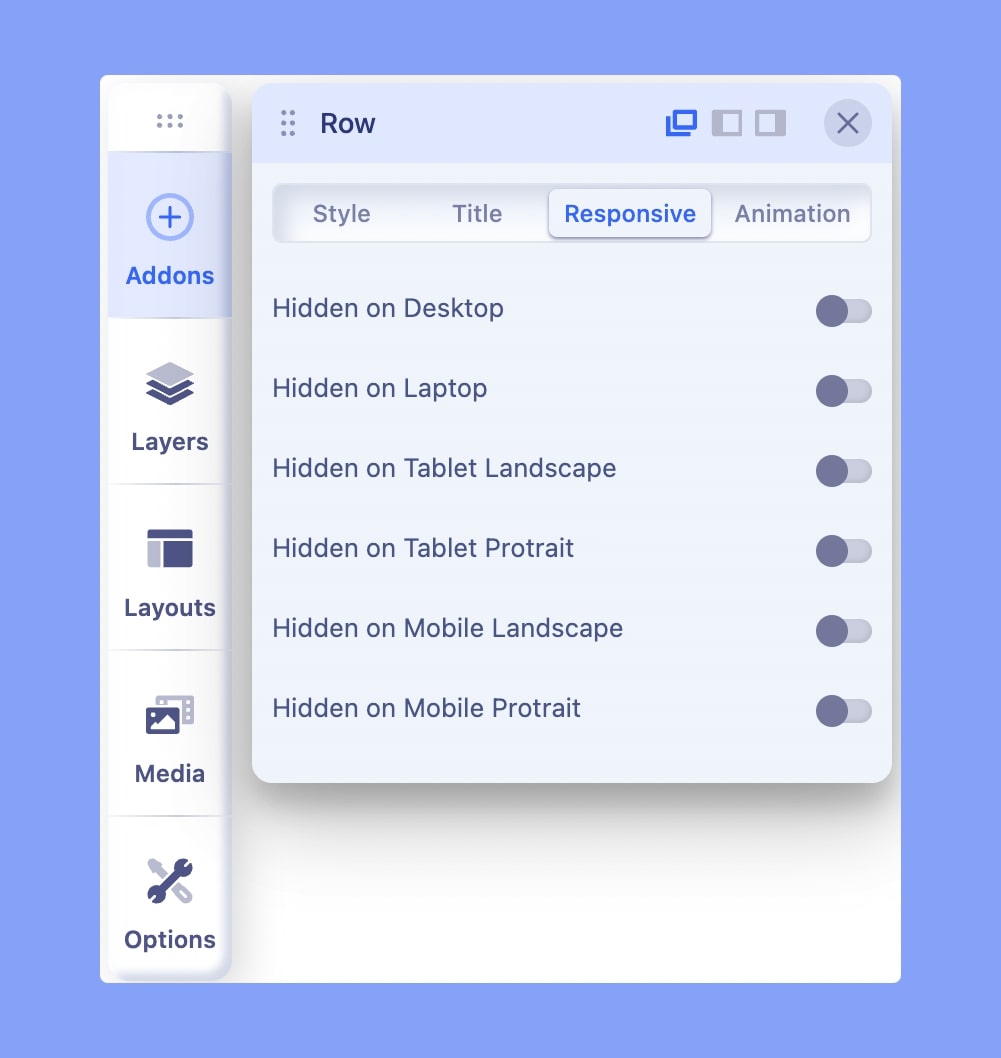Switch to the Title tab
Screen dimensions: 1001x1058
[x=477, y=214]
